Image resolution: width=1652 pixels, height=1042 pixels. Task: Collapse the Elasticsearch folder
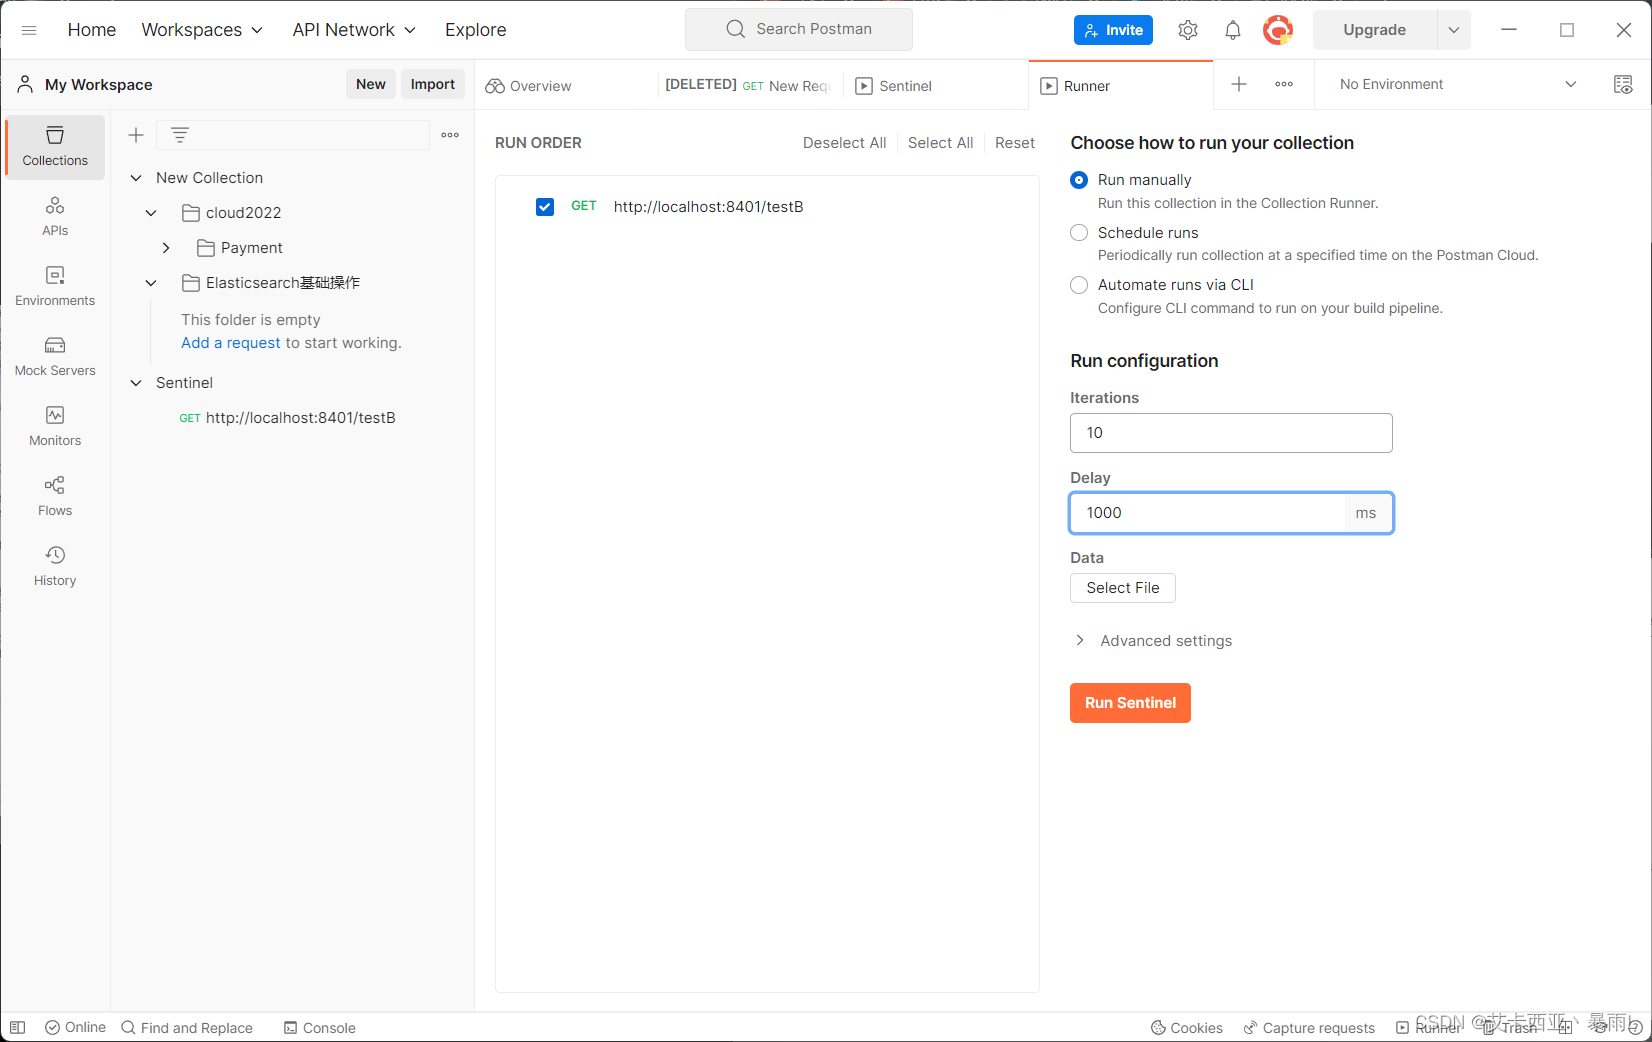tap(151, 283)
